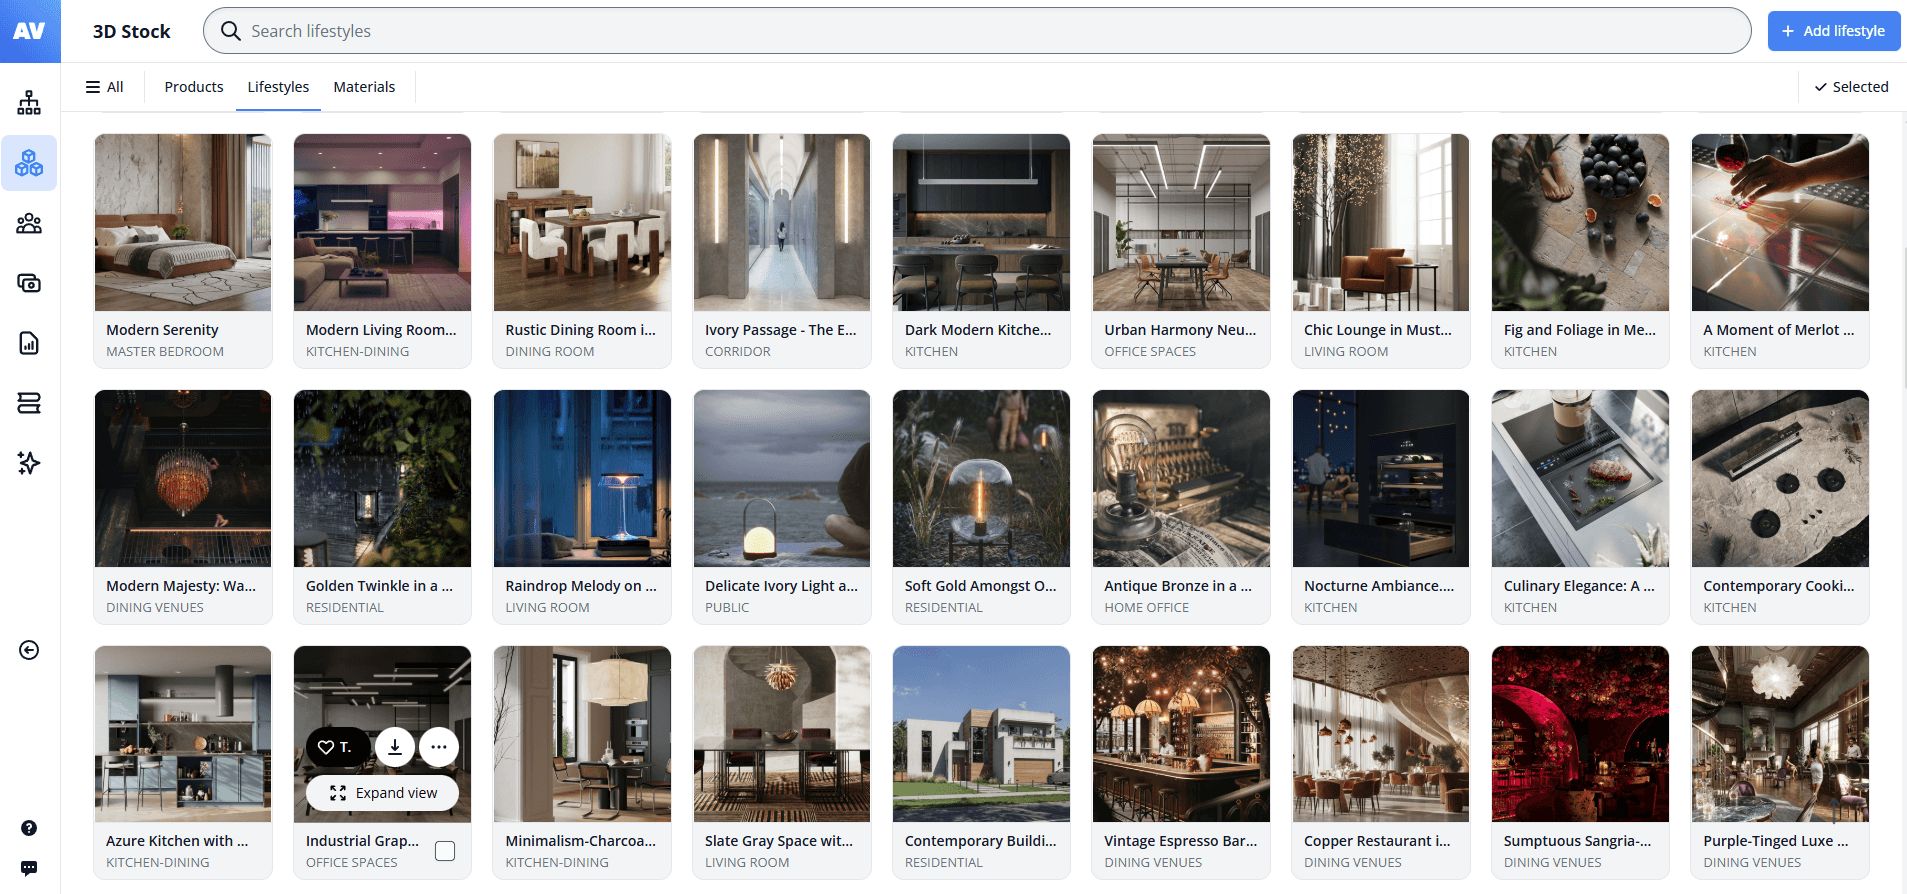Open the All categories menu
This screenshot has height=894, width=1907.
click(x=105, y=87)
